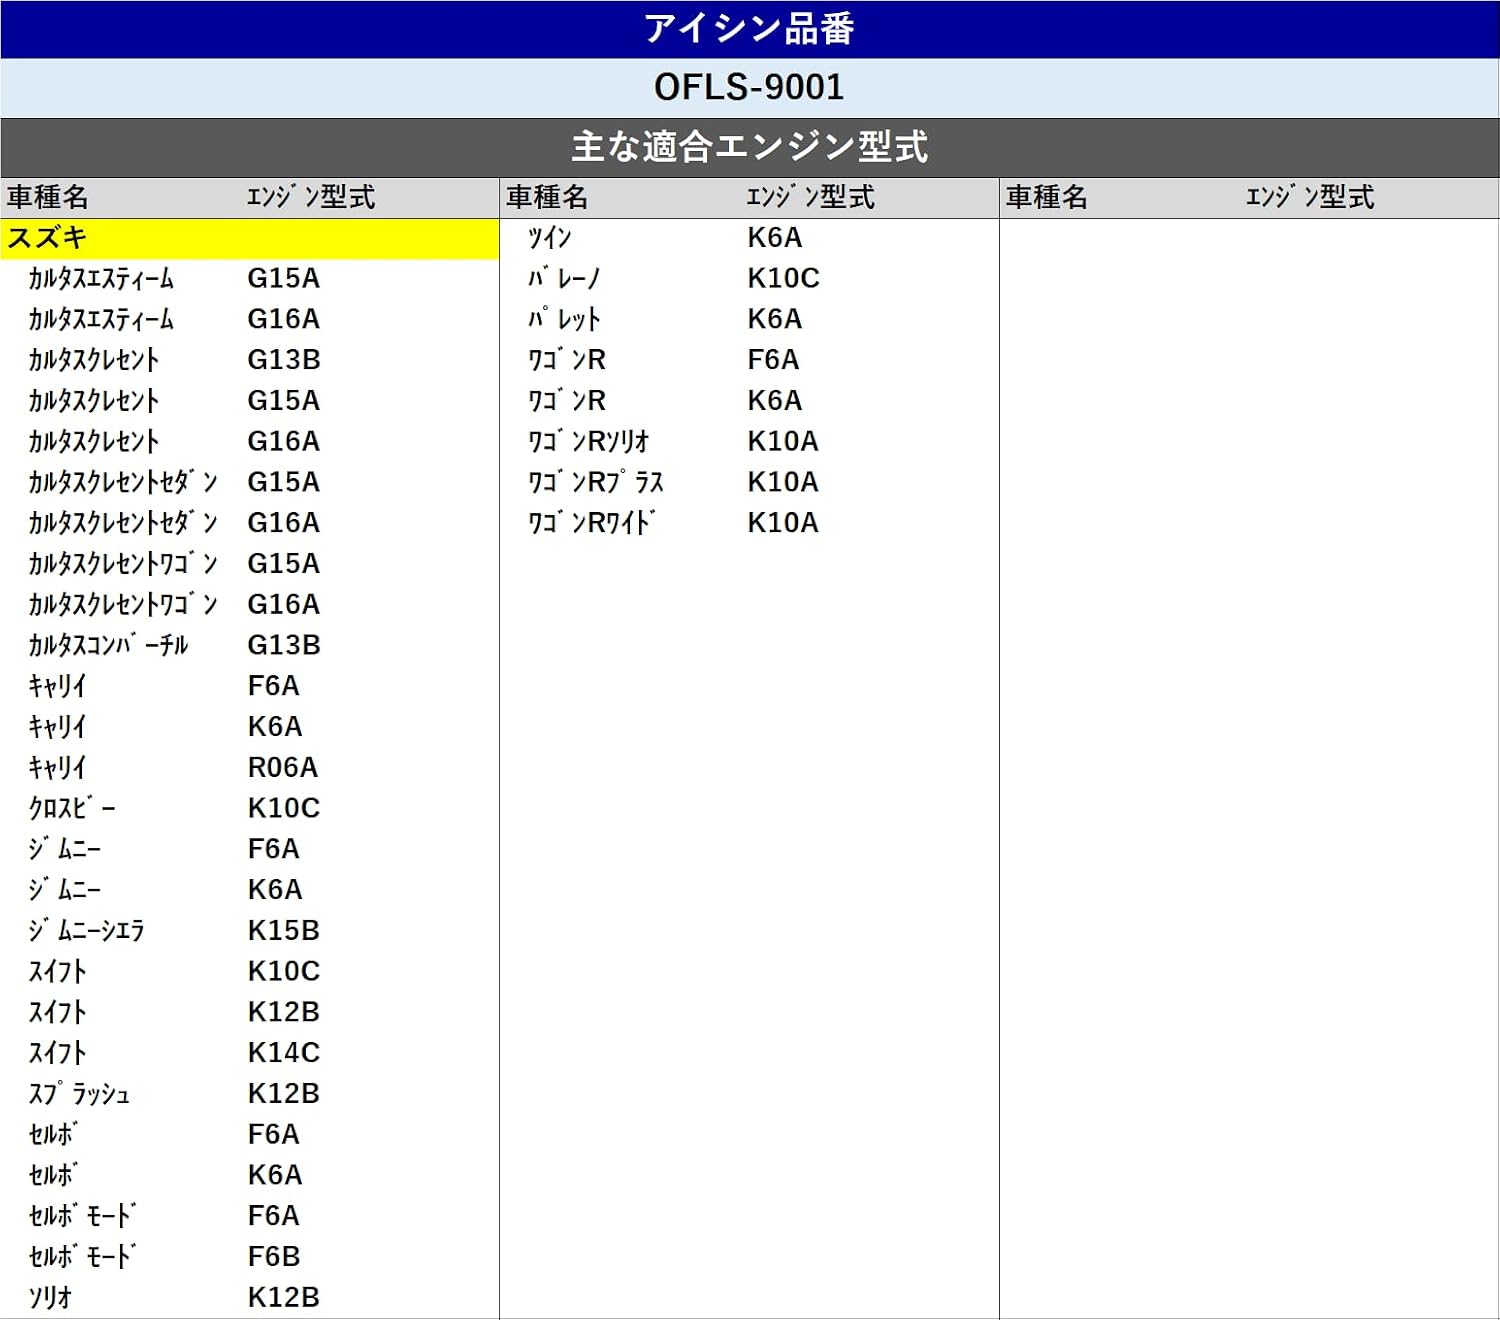Select the "ワゴンRワイド" vehicle name
The width and height of the screenshot is (1500, 1320).
[591, 523]
